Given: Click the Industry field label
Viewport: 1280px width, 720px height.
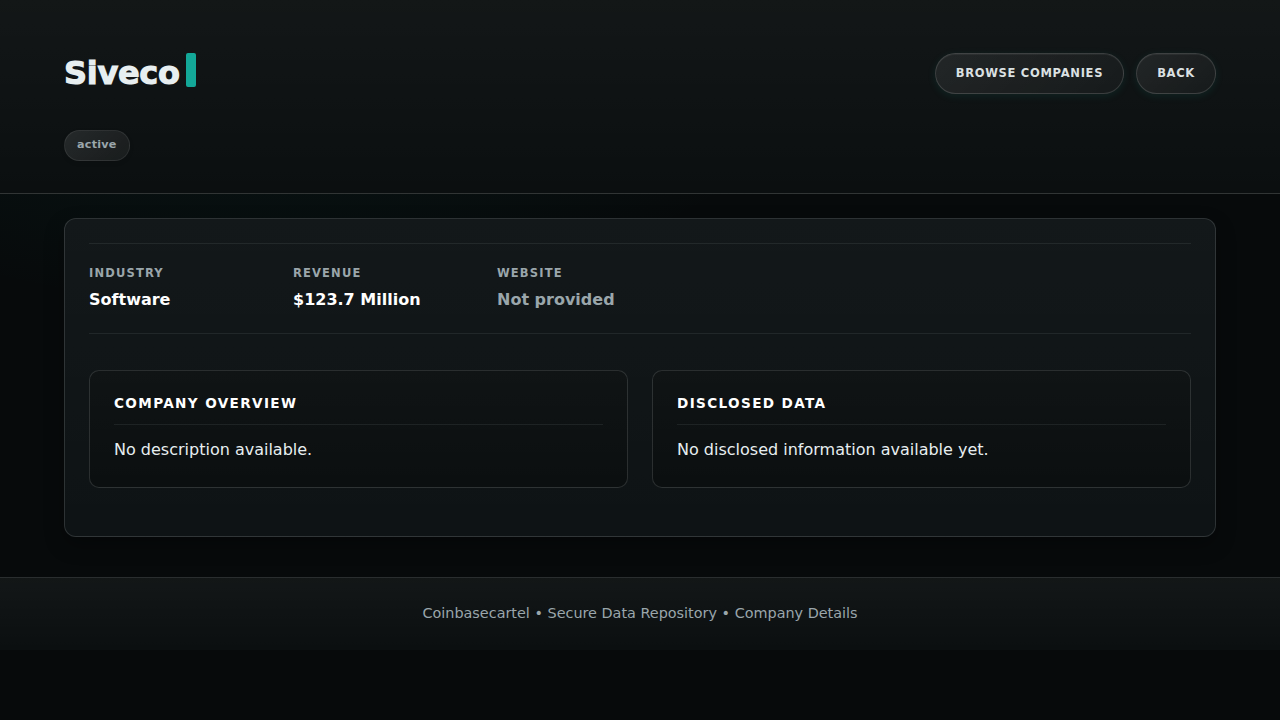Looking at the screenshot, I should 126,273.
